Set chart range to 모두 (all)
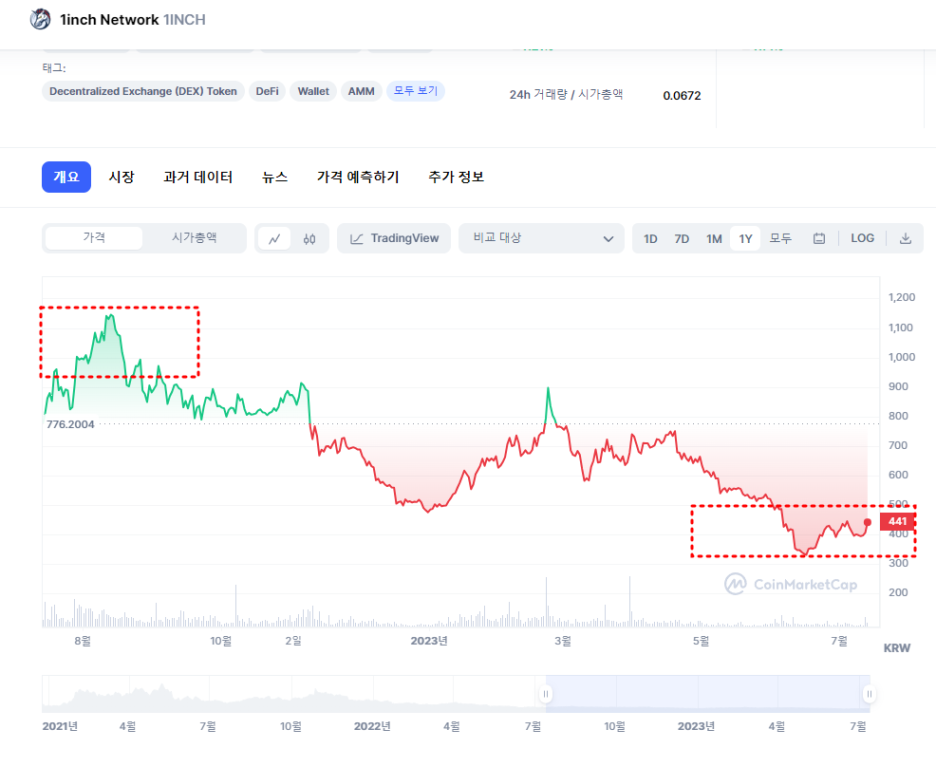This screenshot has width=936, height=767. 780,239
